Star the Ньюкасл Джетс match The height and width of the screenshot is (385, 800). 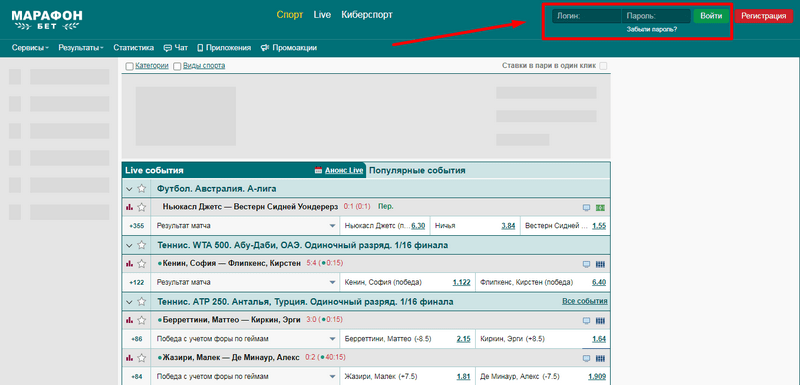point(141,207)
